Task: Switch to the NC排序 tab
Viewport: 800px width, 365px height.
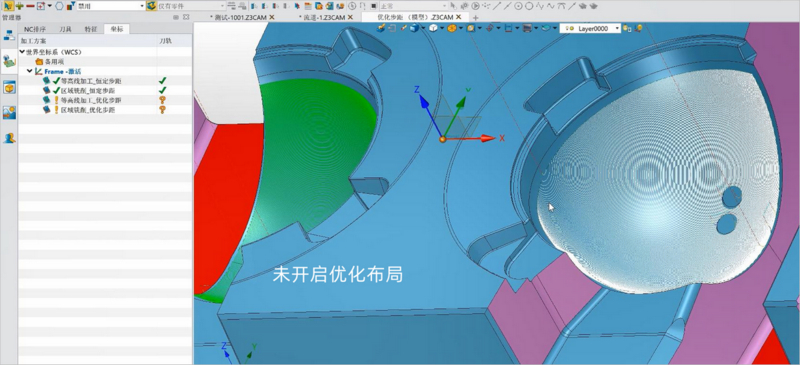Action: [x=35, y=29]
